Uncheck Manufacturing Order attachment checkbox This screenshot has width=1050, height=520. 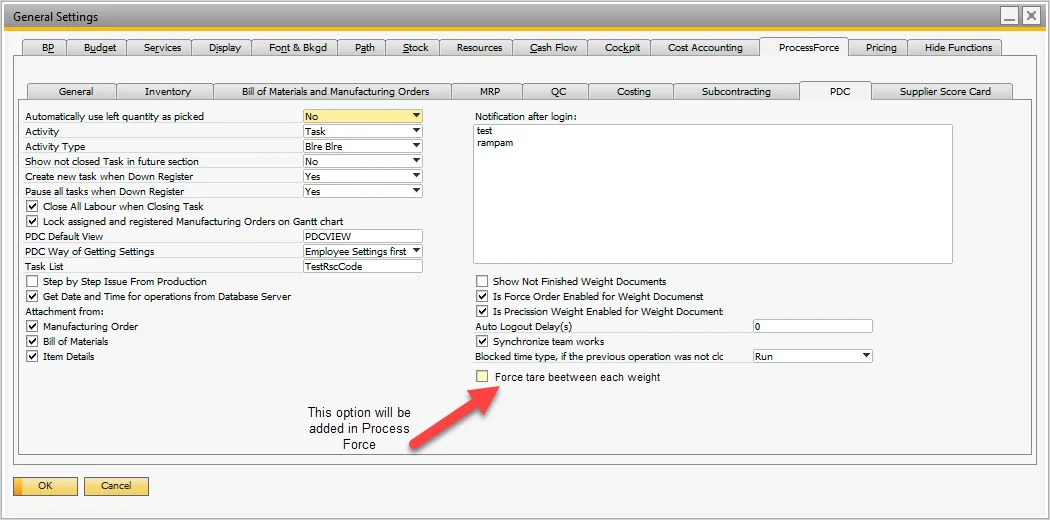(x=32, y=327)
